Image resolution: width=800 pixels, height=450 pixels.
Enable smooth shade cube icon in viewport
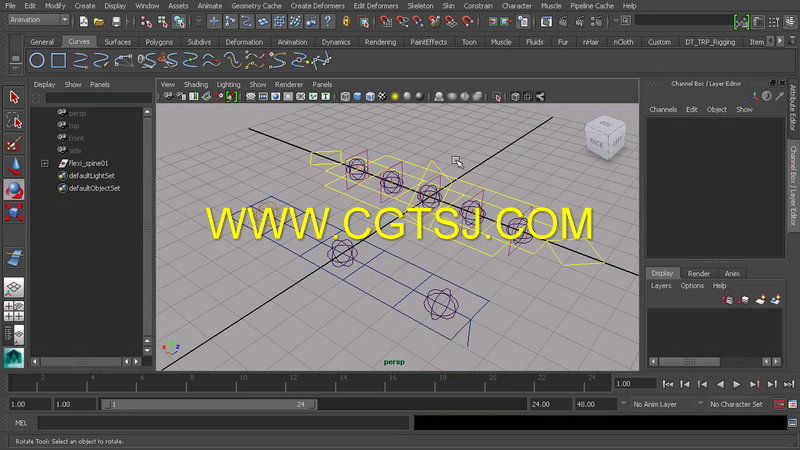[x=358, y=96]
